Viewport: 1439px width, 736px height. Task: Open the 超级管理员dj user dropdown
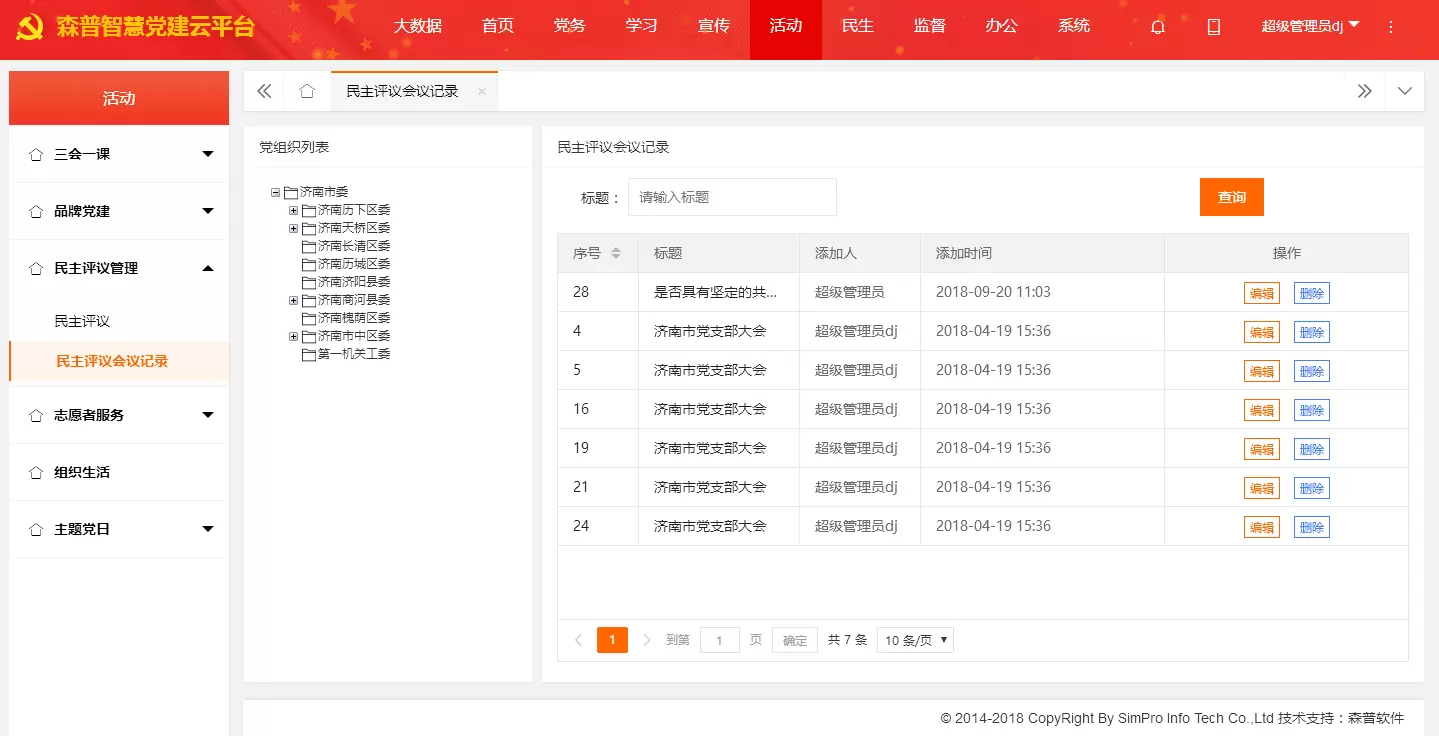coord(1310,27)
